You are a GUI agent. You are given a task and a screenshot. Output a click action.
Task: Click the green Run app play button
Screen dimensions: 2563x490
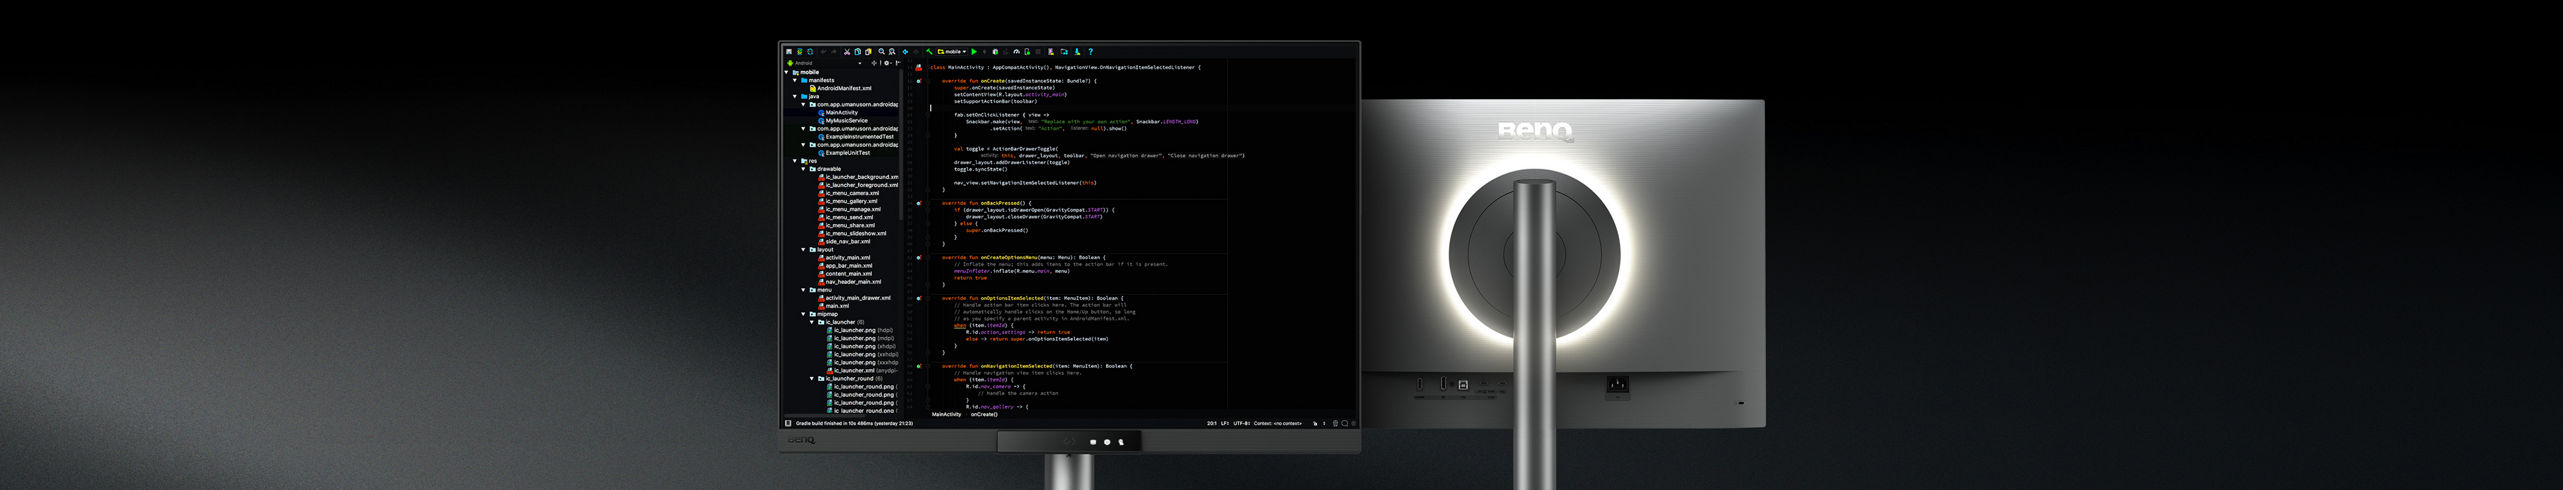974,51
